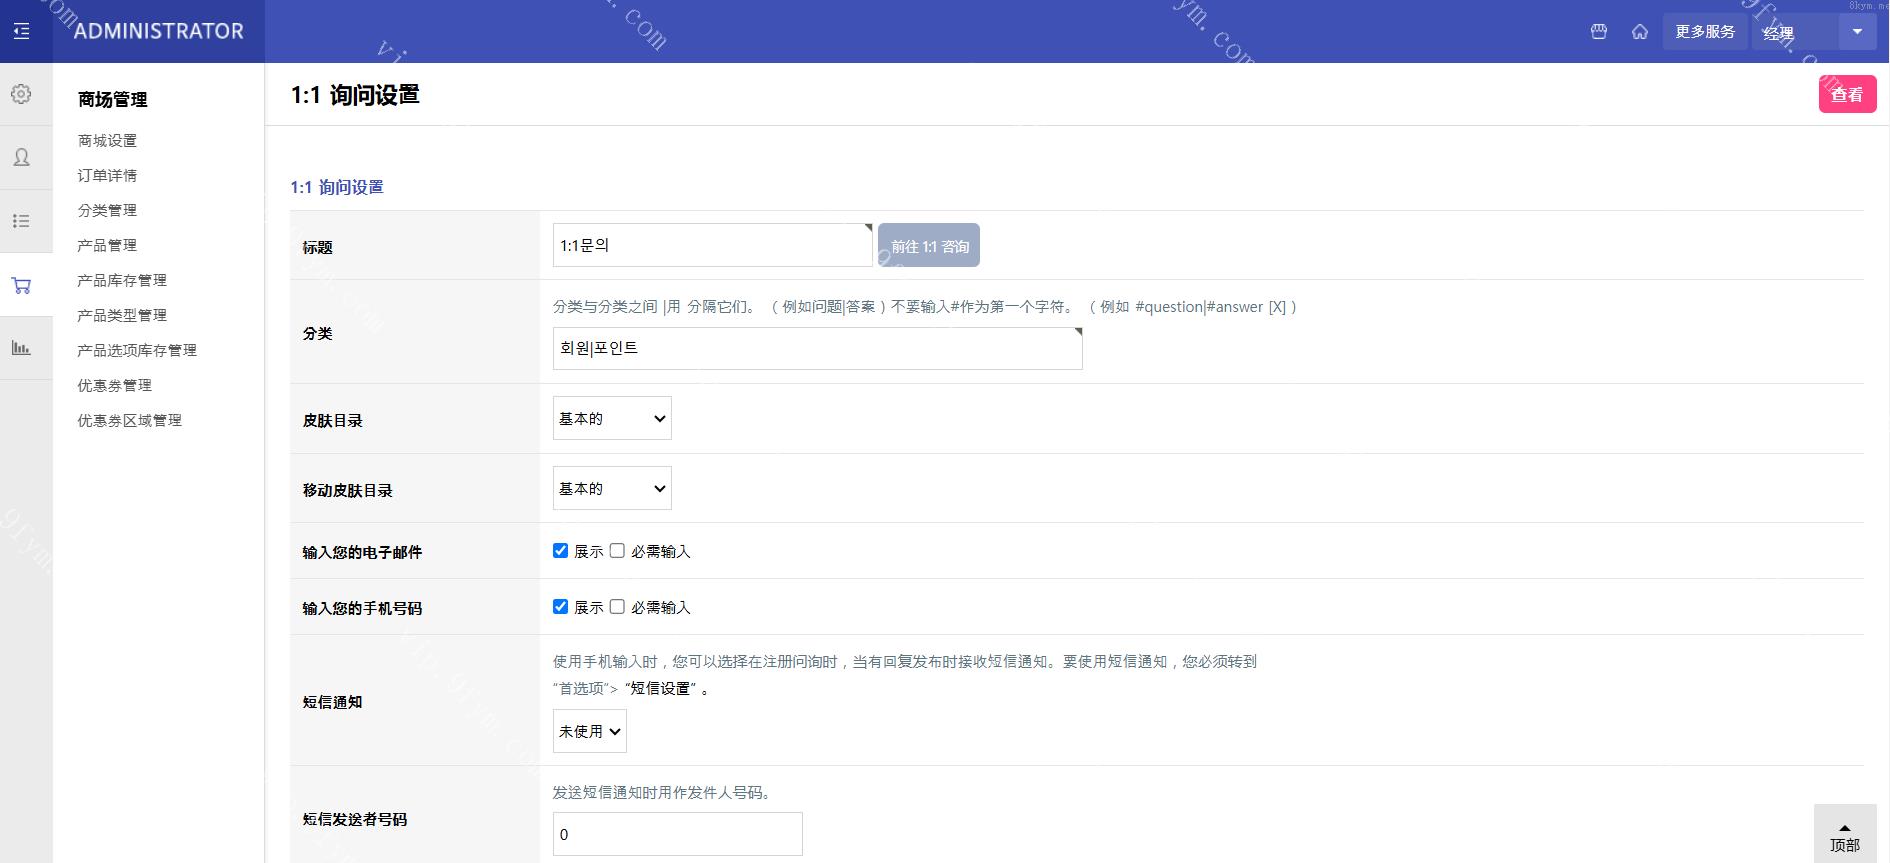Open statistics bar chart icon

pos(21,348)
